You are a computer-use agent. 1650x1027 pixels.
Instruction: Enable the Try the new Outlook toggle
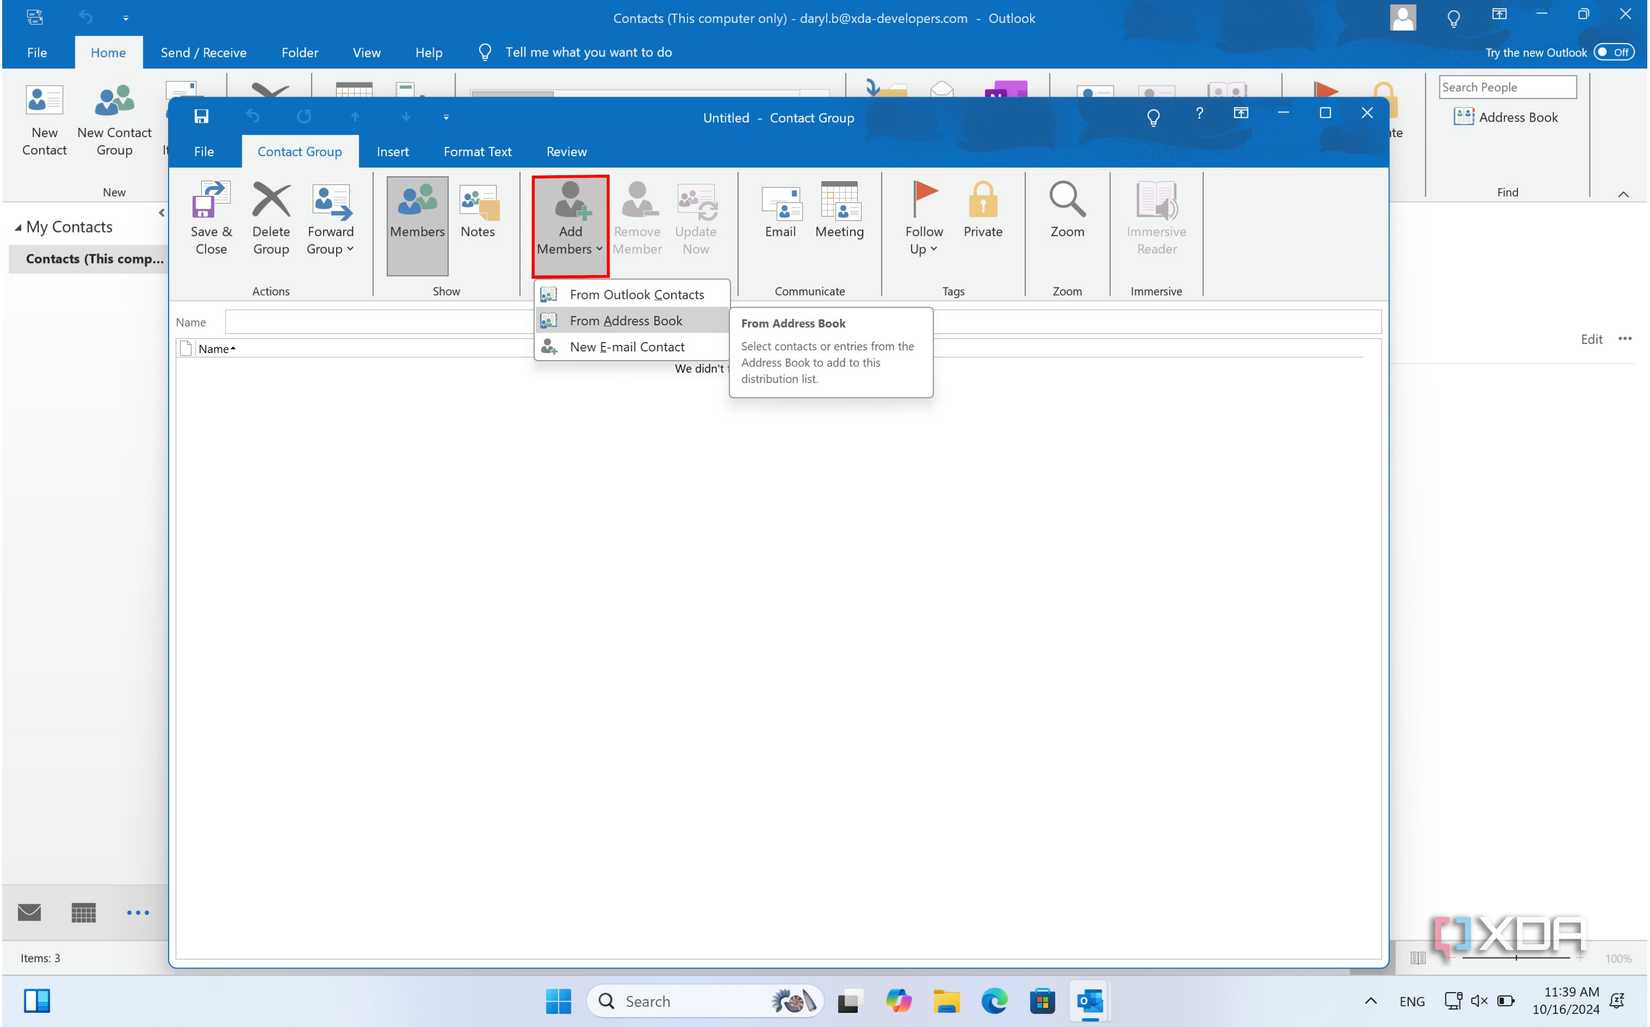pyautogui.click(x=1614, y=52)
